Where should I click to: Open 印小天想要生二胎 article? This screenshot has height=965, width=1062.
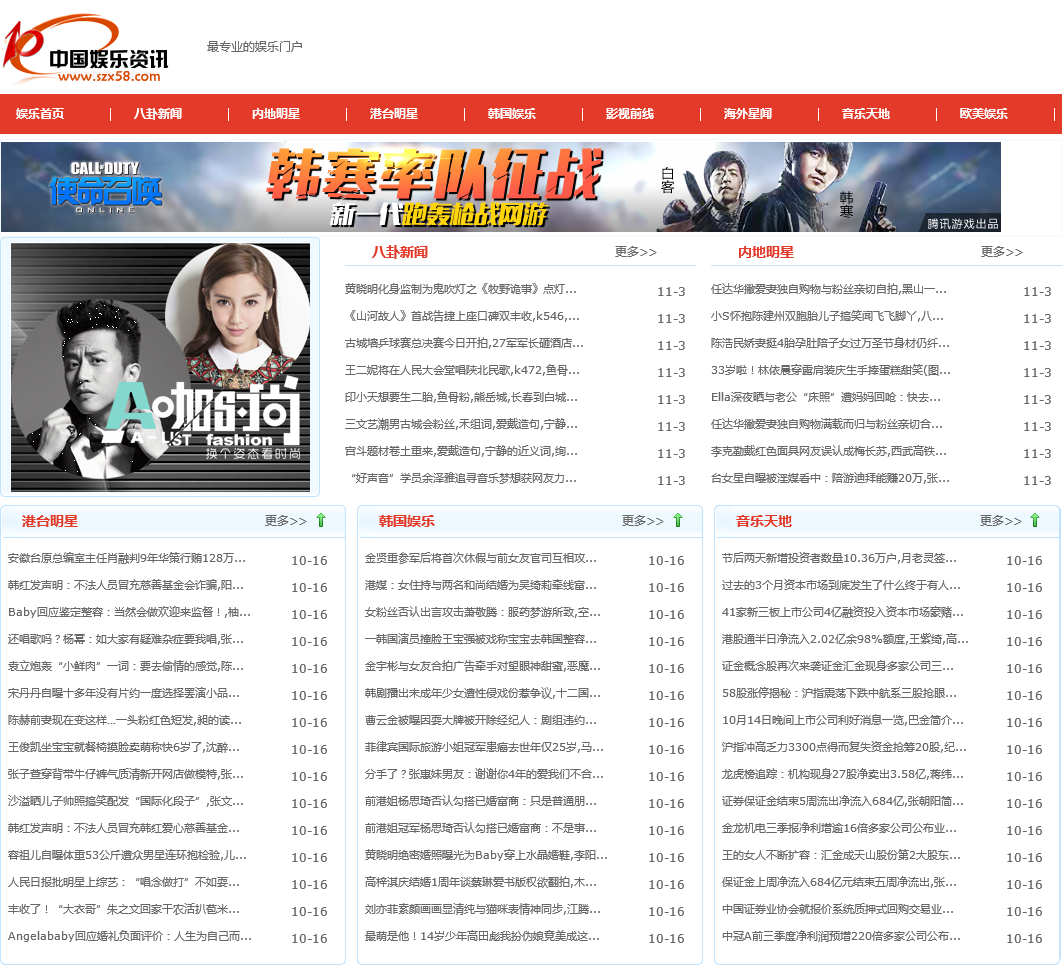pos(461,398)
